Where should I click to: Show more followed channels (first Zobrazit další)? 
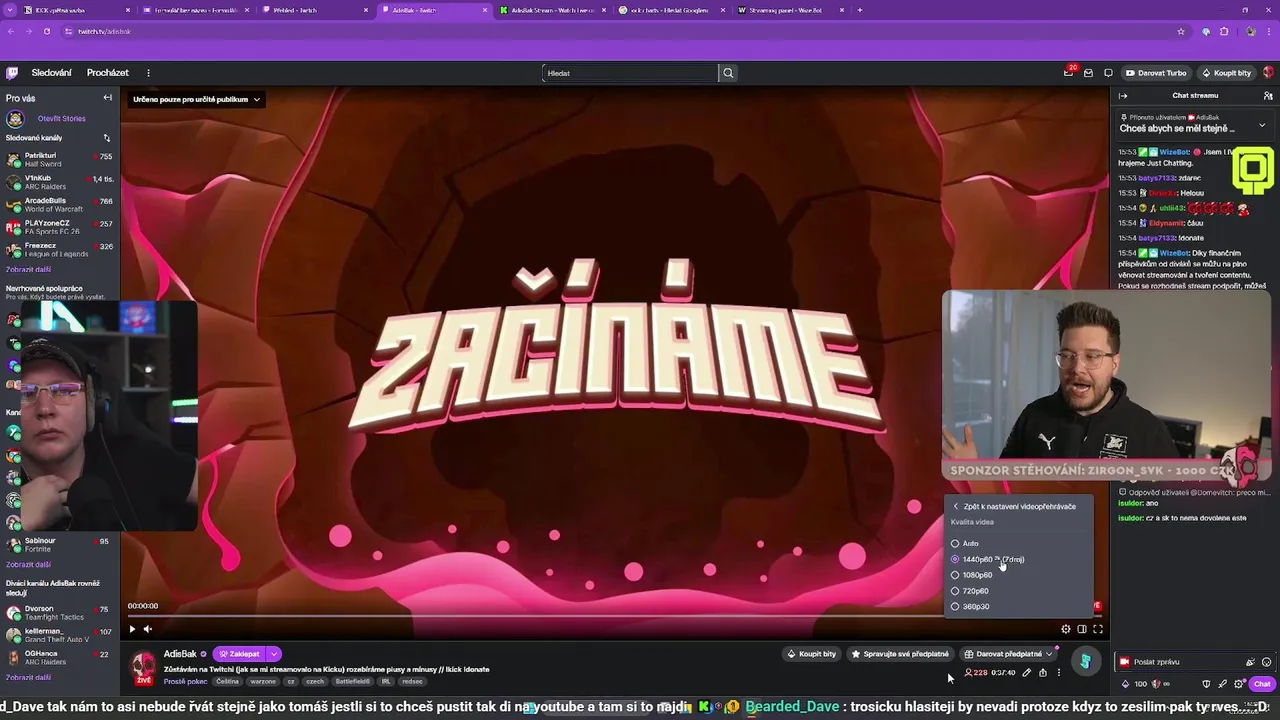28,269
